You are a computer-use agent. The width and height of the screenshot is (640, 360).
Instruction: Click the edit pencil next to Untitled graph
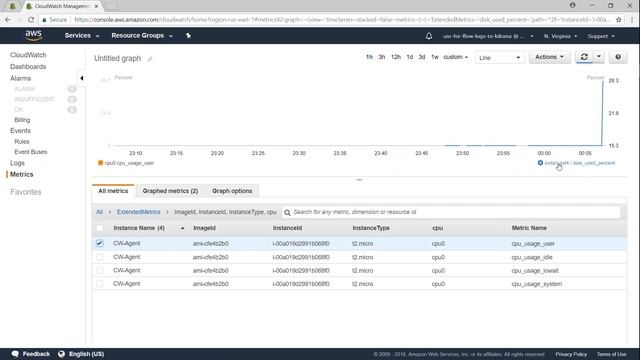point(150,59)
